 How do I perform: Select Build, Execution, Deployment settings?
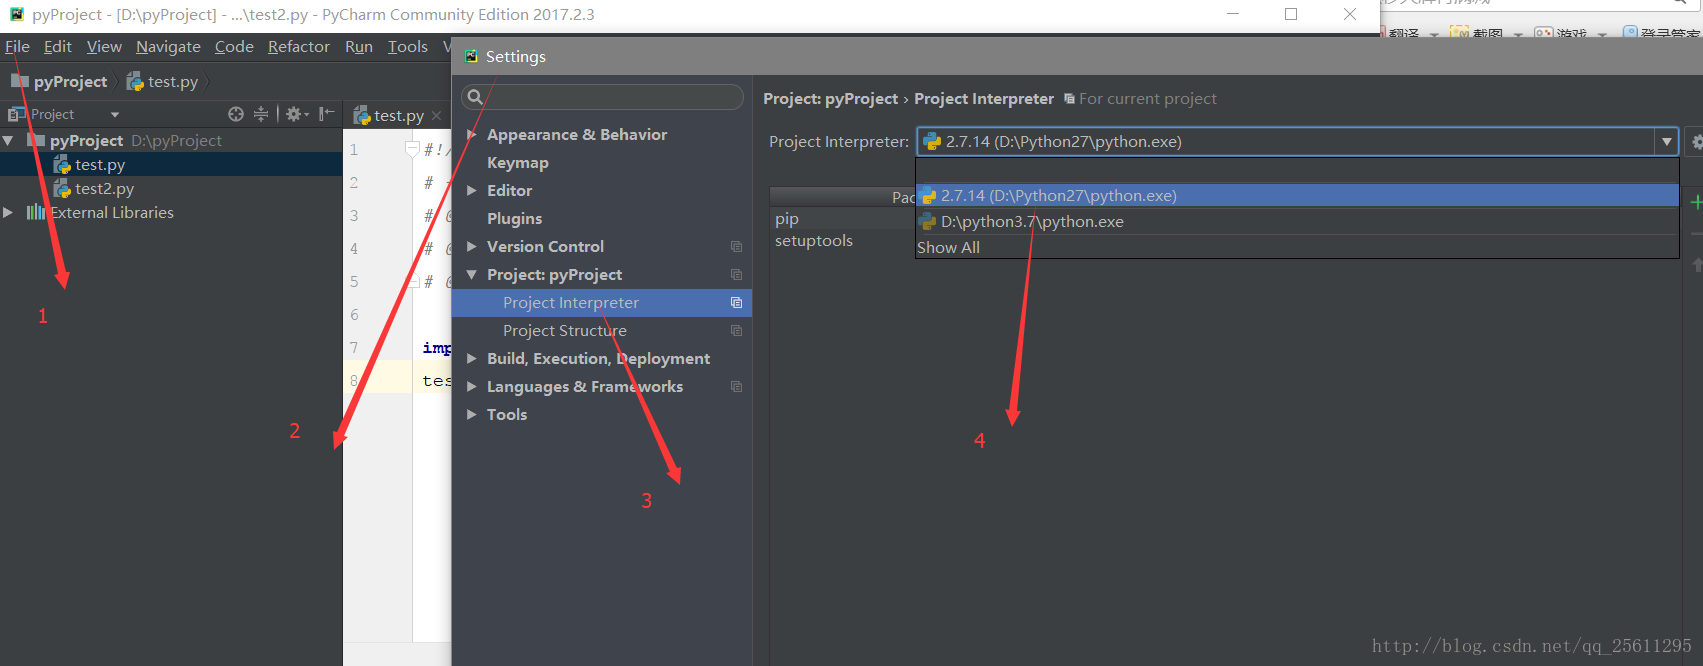point(598,359)
